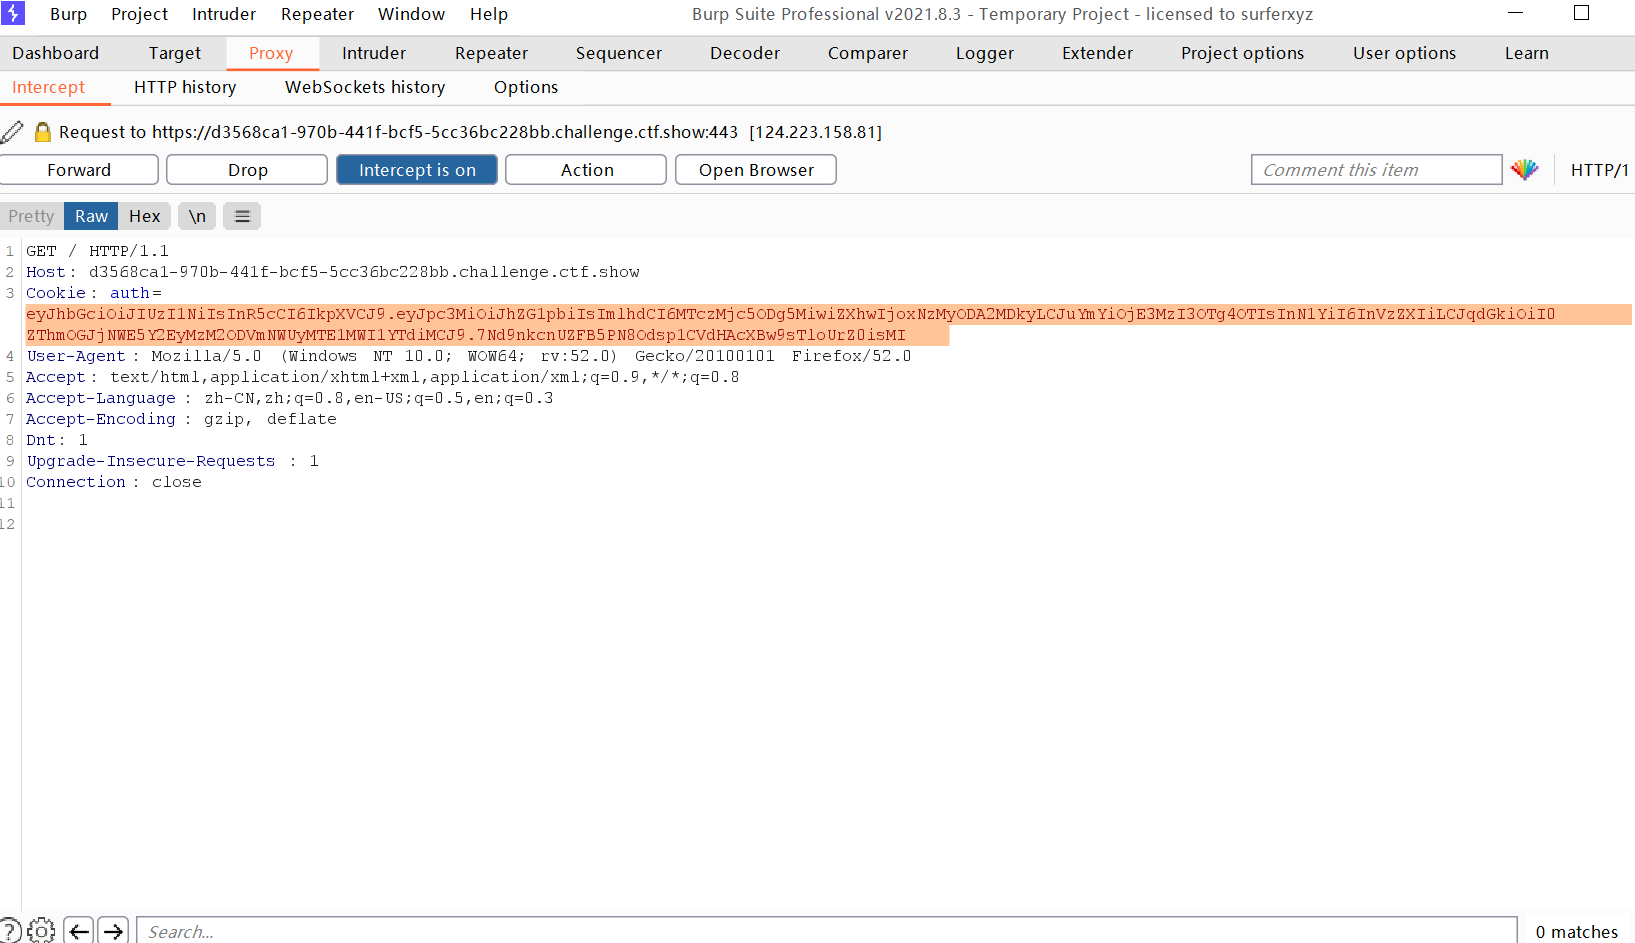Screen dimensions: 1635x943
Task: Click the Burp Suite lightning logo icon
Action: 13,14
